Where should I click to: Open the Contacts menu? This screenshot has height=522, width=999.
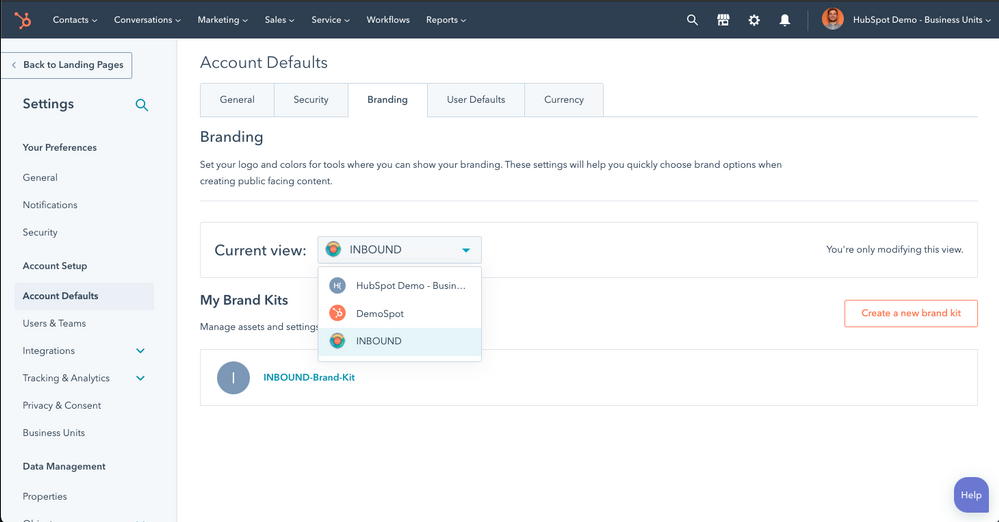point(75,20)
